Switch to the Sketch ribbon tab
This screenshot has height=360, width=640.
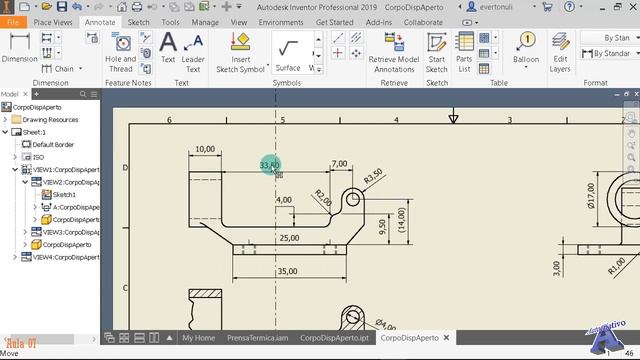point(138,22)
